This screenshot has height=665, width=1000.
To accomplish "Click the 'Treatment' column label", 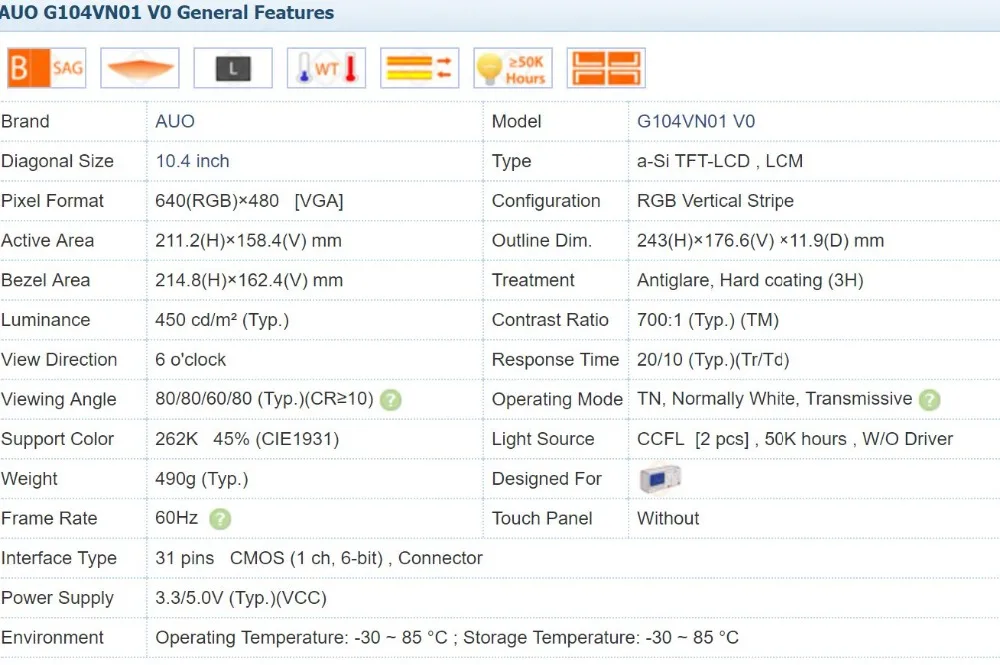I will pyautogui.click(x=533, y=280).
